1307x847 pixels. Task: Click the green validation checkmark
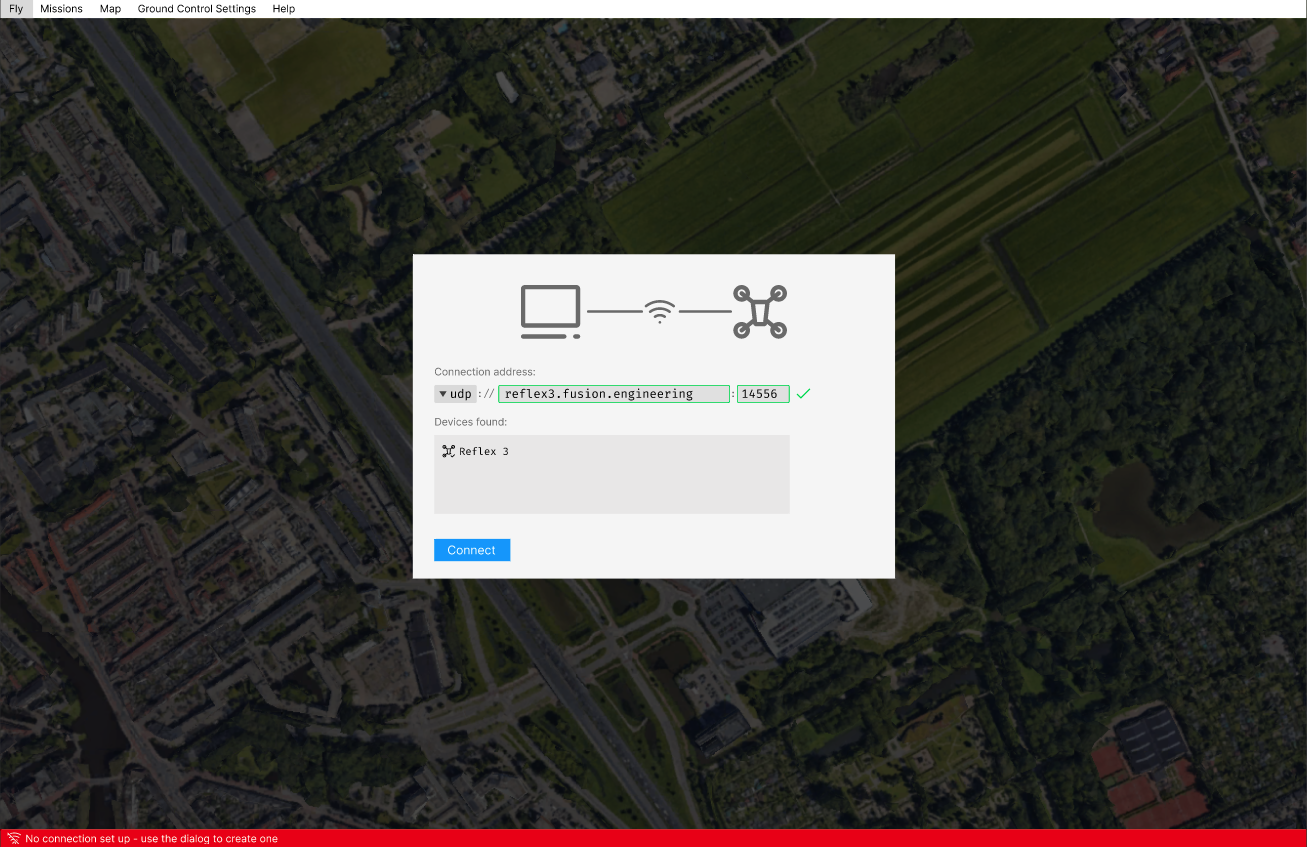tap(803, 394)
